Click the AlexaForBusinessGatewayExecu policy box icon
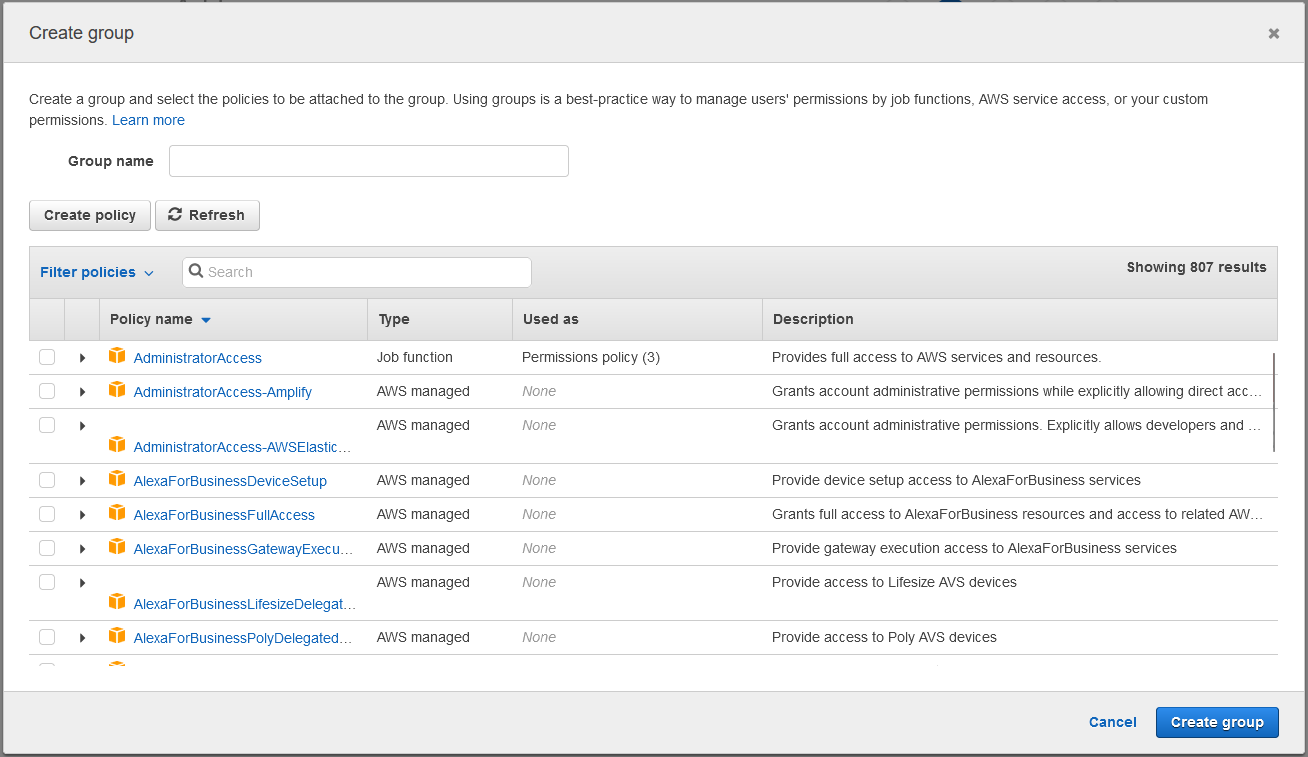Image resolution: width=1308 pixels, height=757 pixels. (117, 547)
